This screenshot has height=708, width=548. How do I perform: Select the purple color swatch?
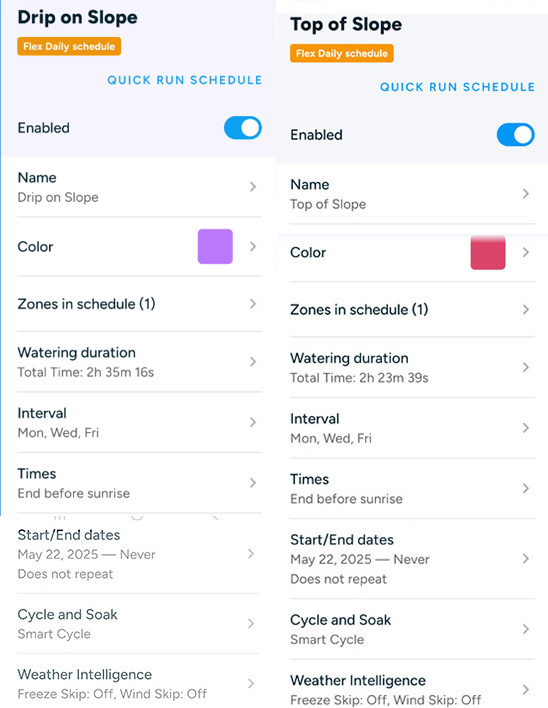click(x=215, y=247)
